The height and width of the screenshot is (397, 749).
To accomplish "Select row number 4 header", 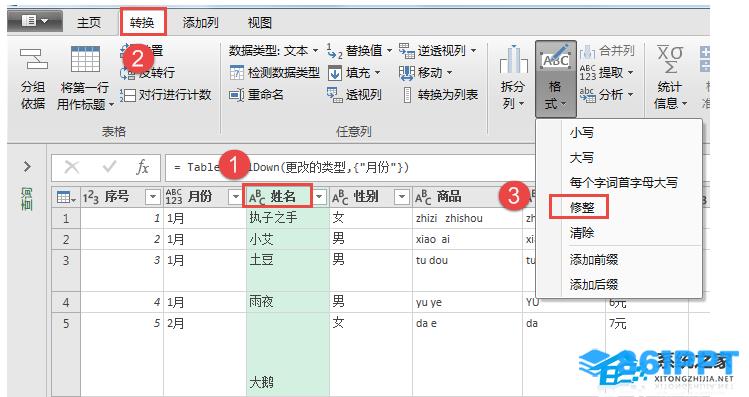I will tap(66, 302).
